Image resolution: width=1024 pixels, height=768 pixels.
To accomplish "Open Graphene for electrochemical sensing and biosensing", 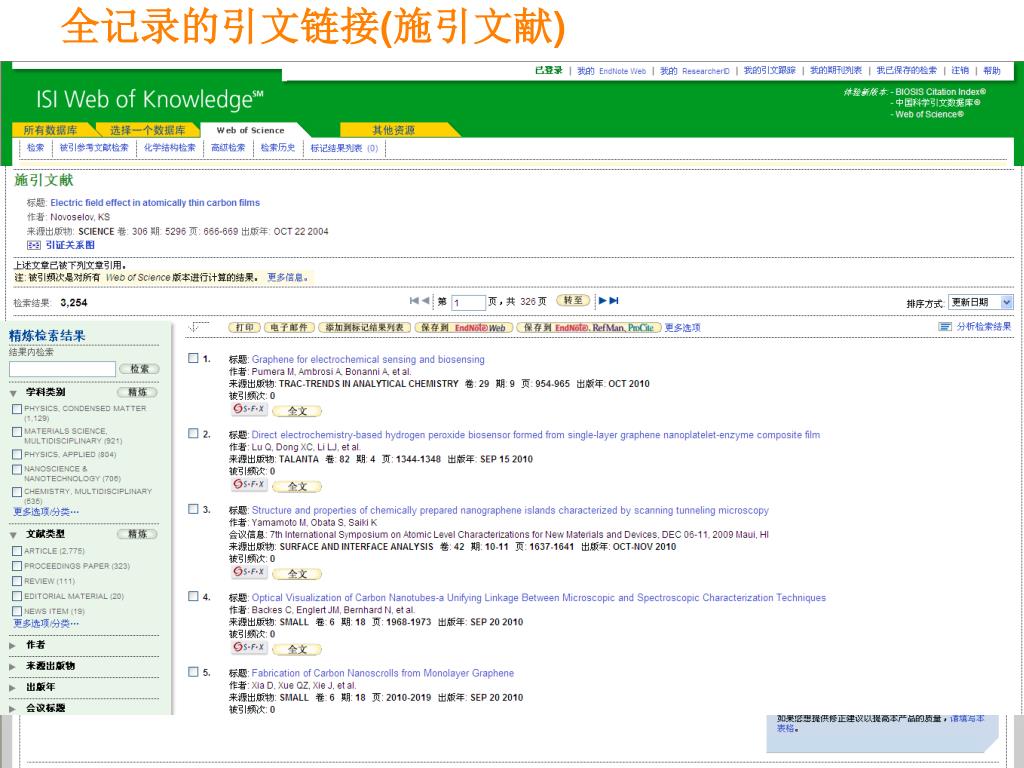I will (x=368, y=359).
